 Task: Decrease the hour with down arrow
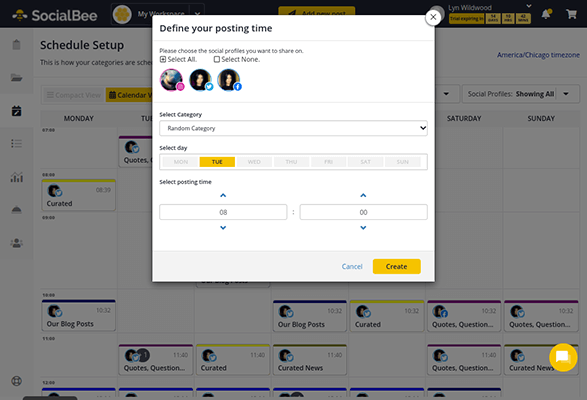(223, 228)
